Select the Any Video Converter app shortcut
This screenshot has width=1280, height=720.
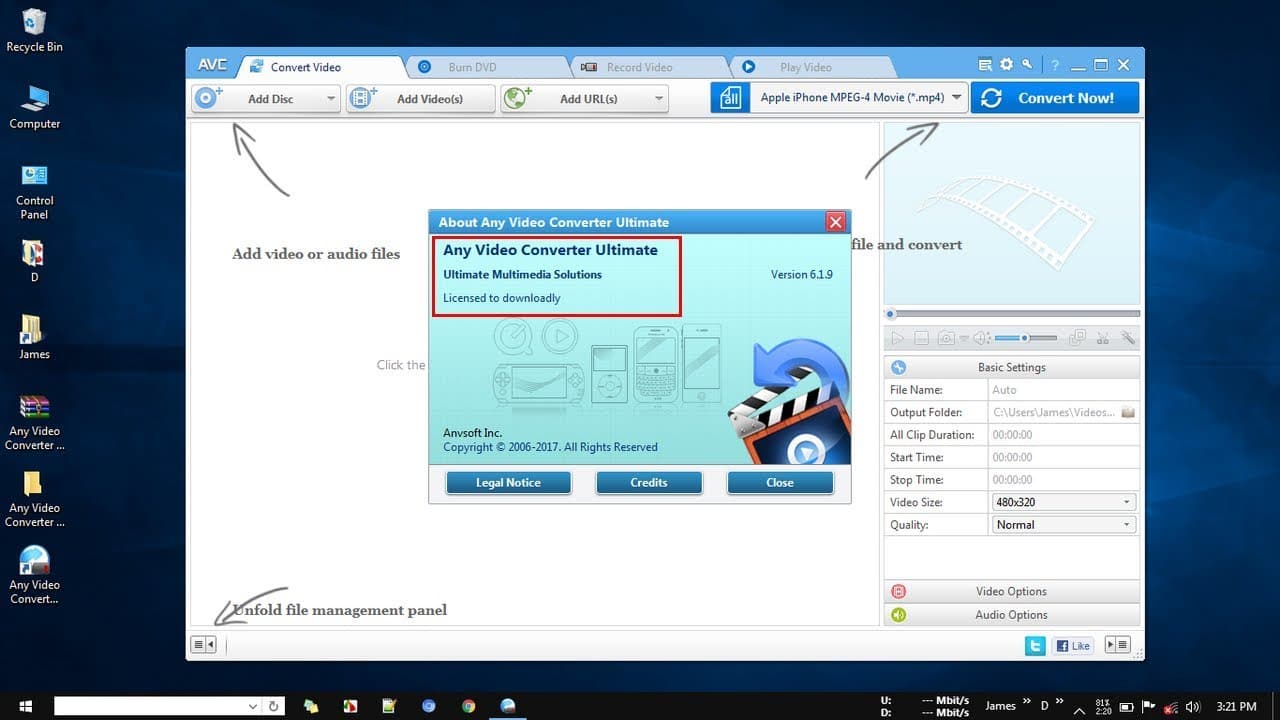tap(34, 575)
